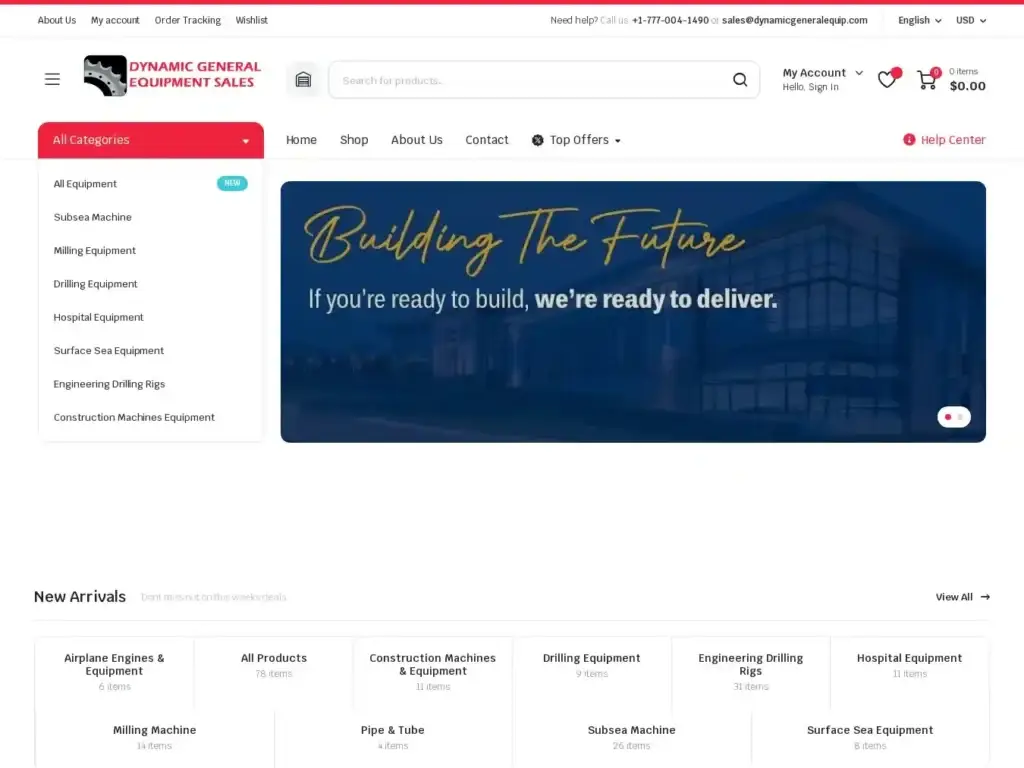
Task: Open the hamburger menu icon
Action: 52,79
